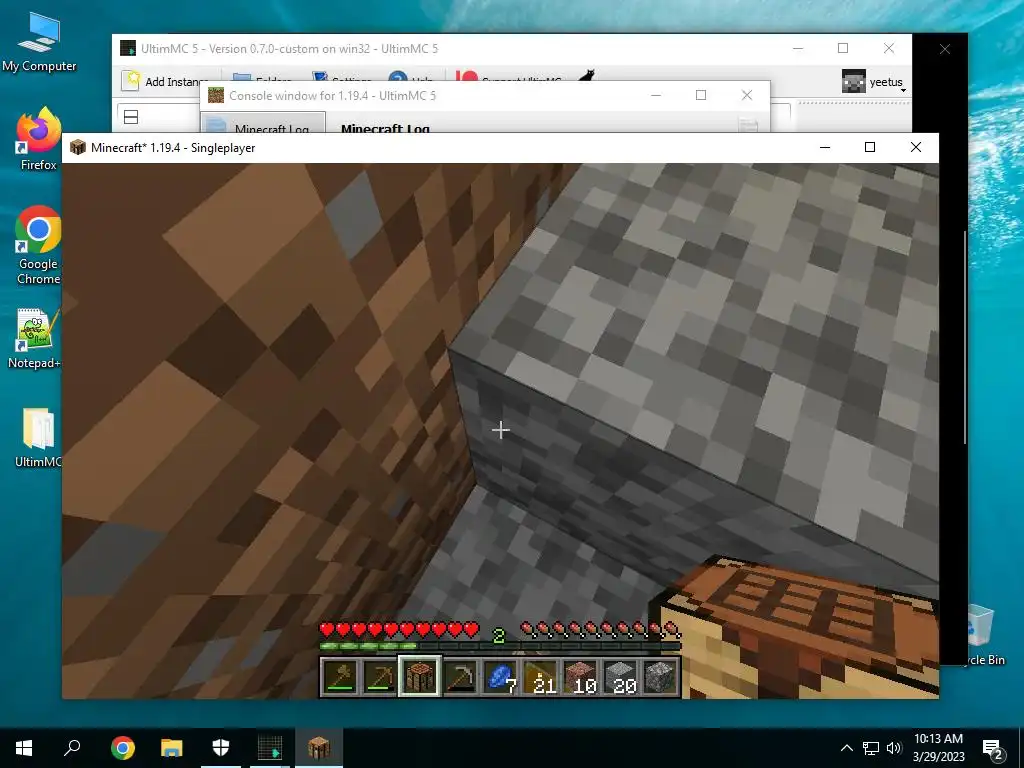
Task: Maximize the Minecraft 1.19.4 window
Action: tap(870, 148)
